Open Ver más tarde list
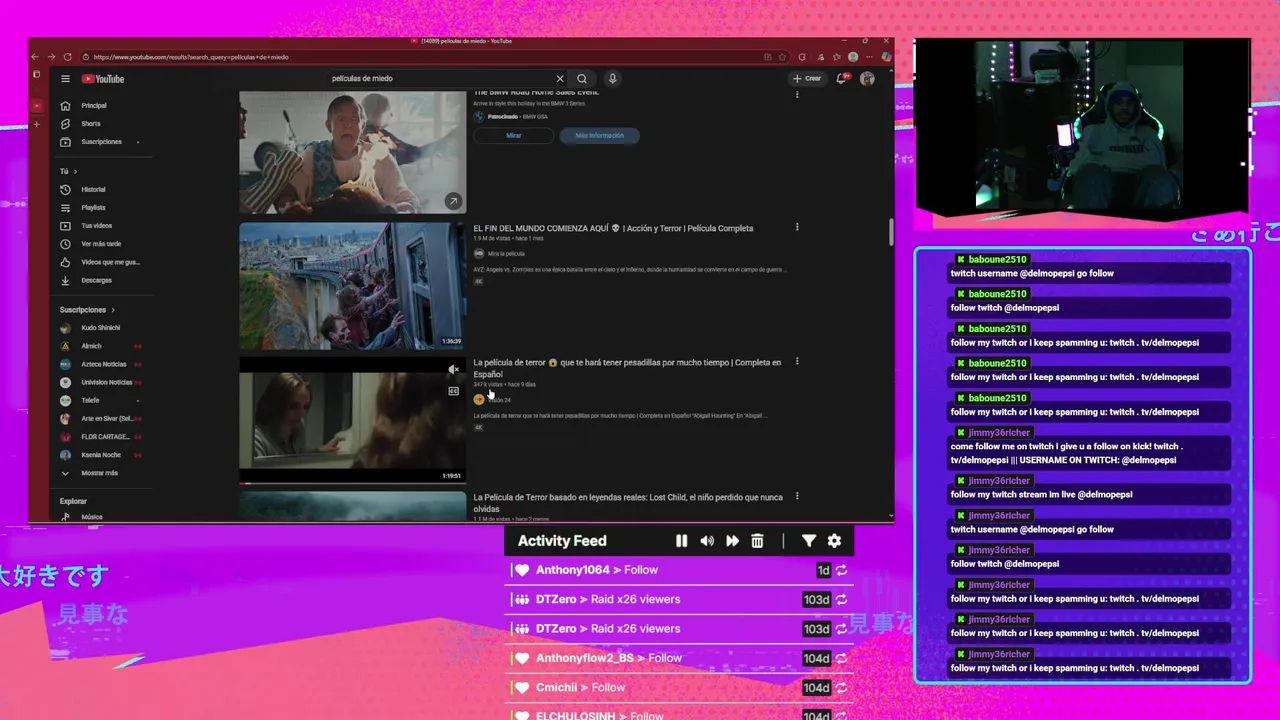 [101, 244]
